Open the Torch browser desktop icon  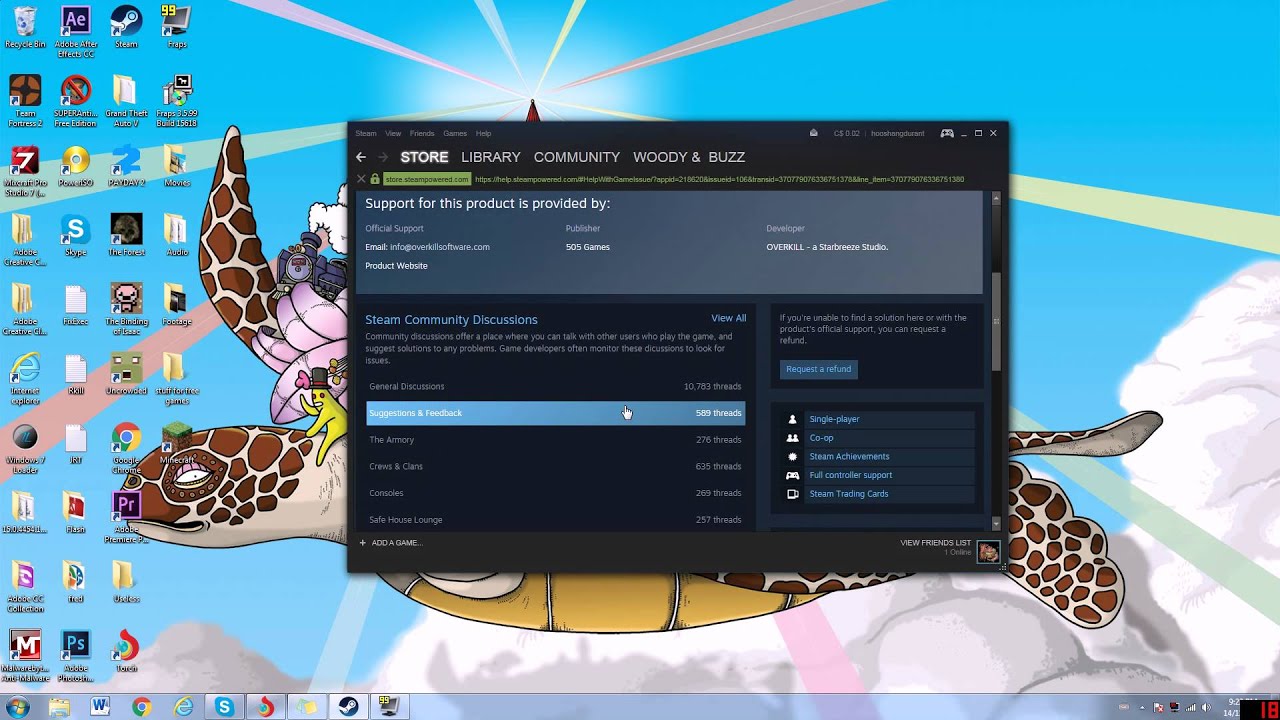[x=126, y=650]
